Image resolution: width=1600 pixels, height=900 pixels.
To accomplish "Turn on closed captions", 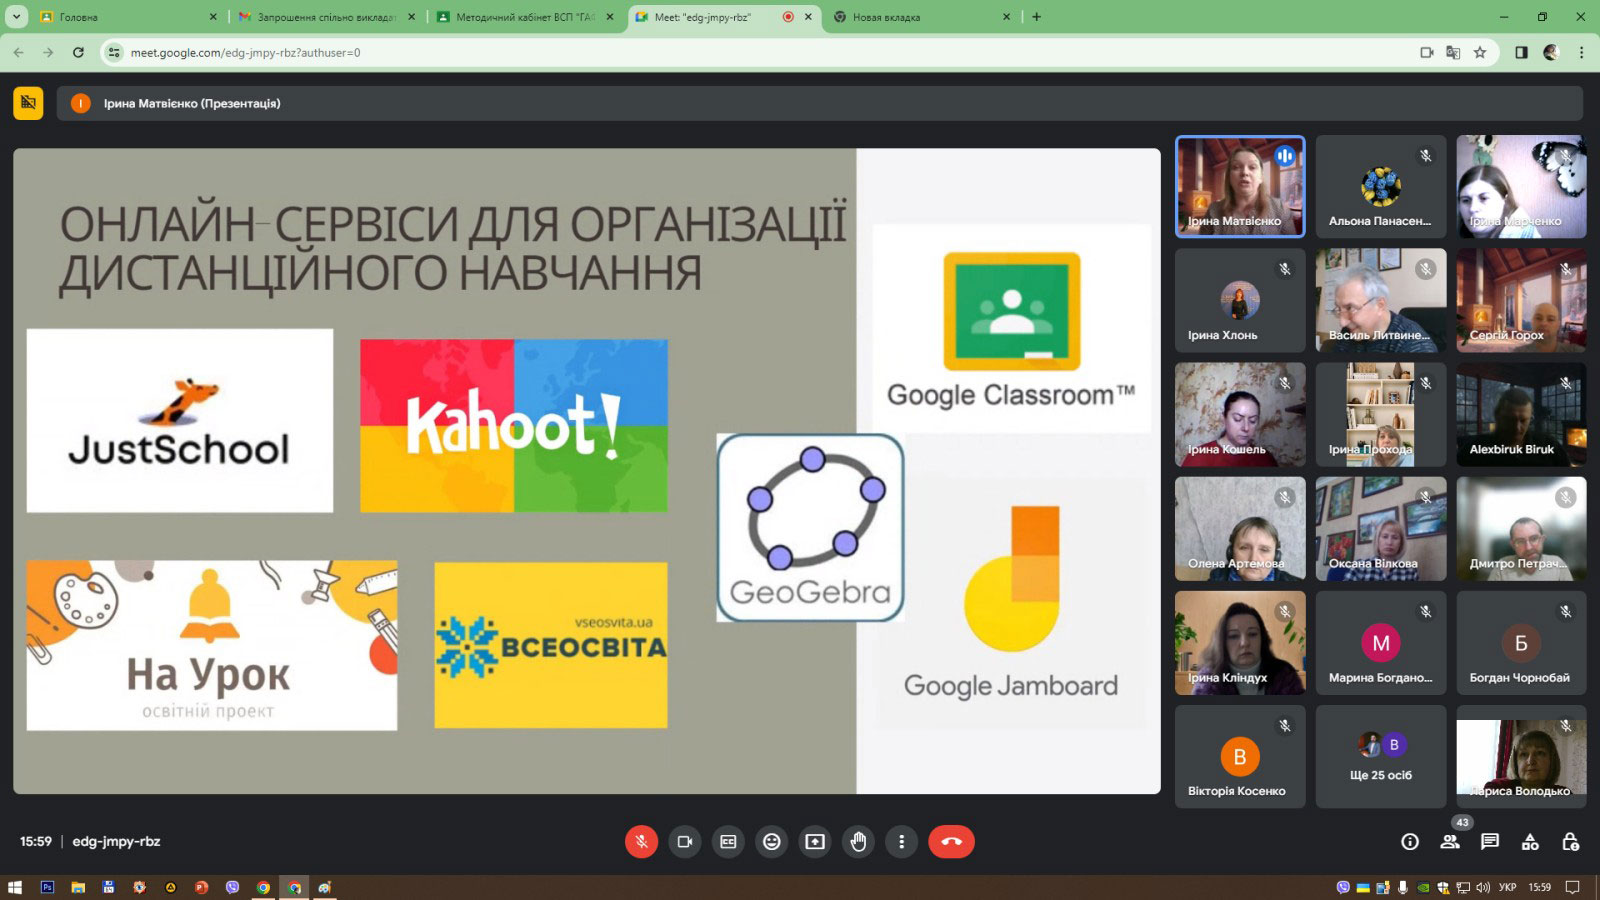I will [x=728, y=842].
